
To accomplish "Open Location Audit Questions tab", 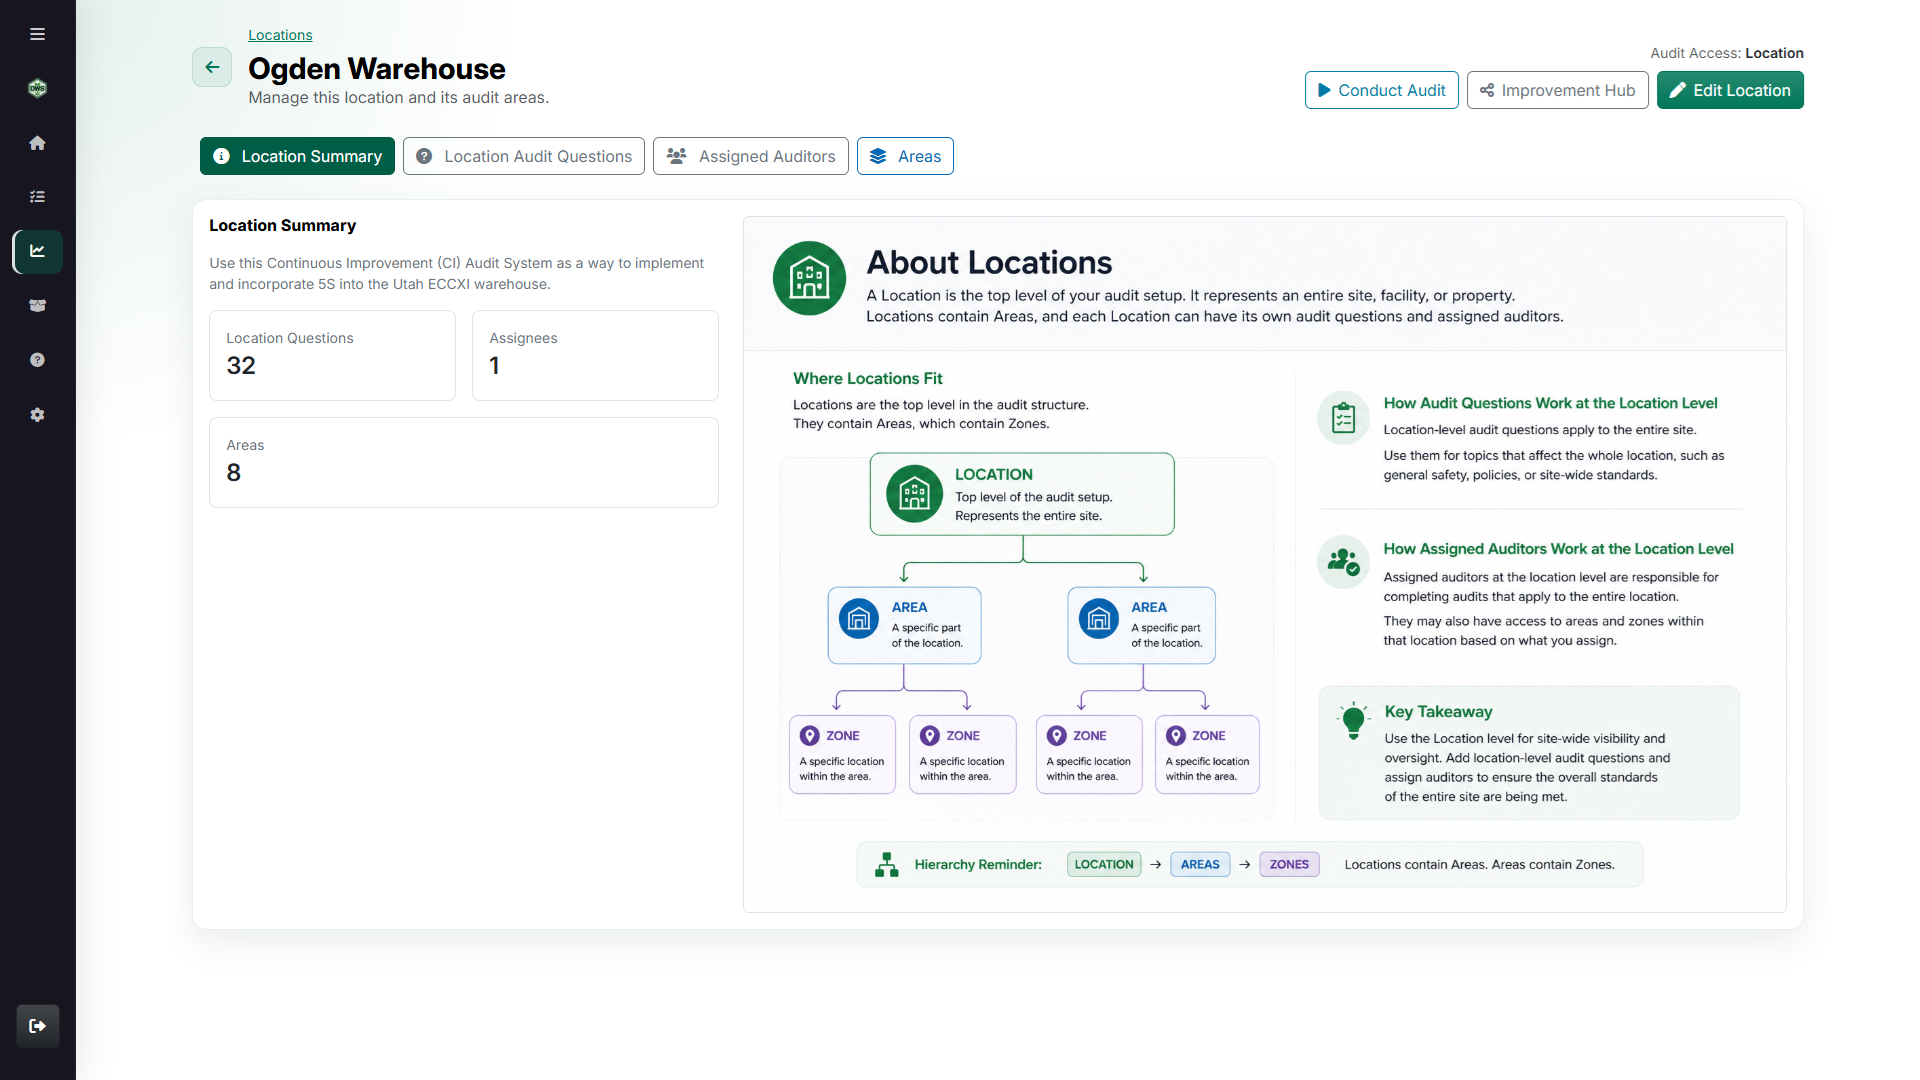I will coord(524,156).
